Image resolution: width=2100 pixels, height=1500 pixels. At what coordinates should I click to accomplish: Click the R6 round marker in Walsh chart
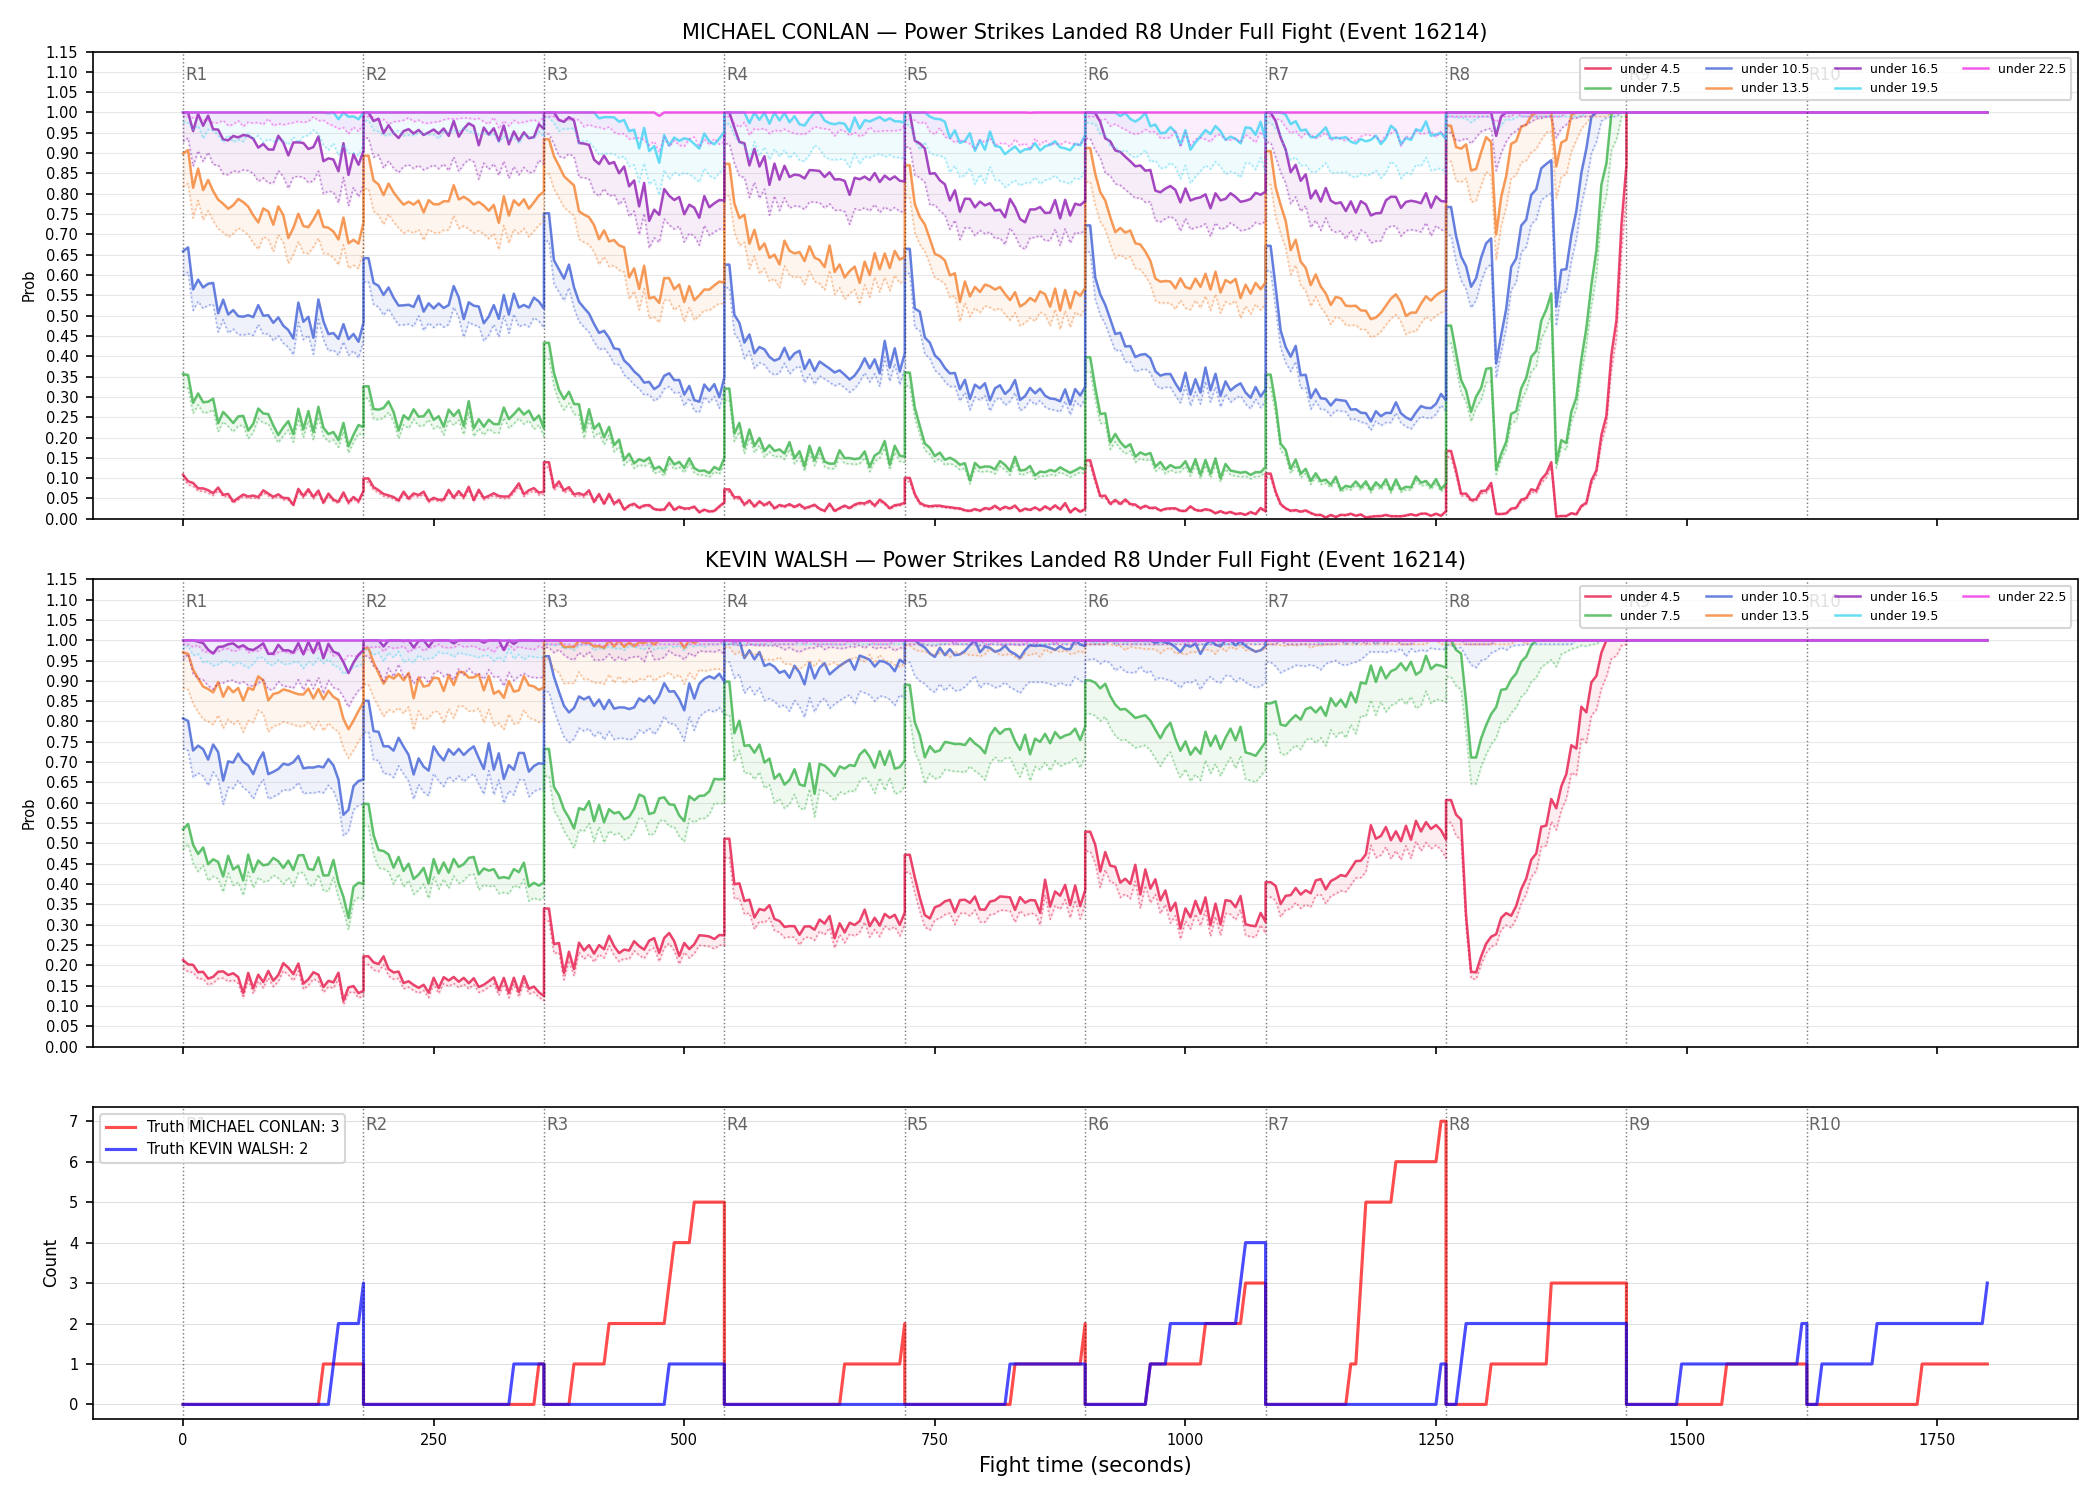pyautogui.click(x=1098, y=601)
